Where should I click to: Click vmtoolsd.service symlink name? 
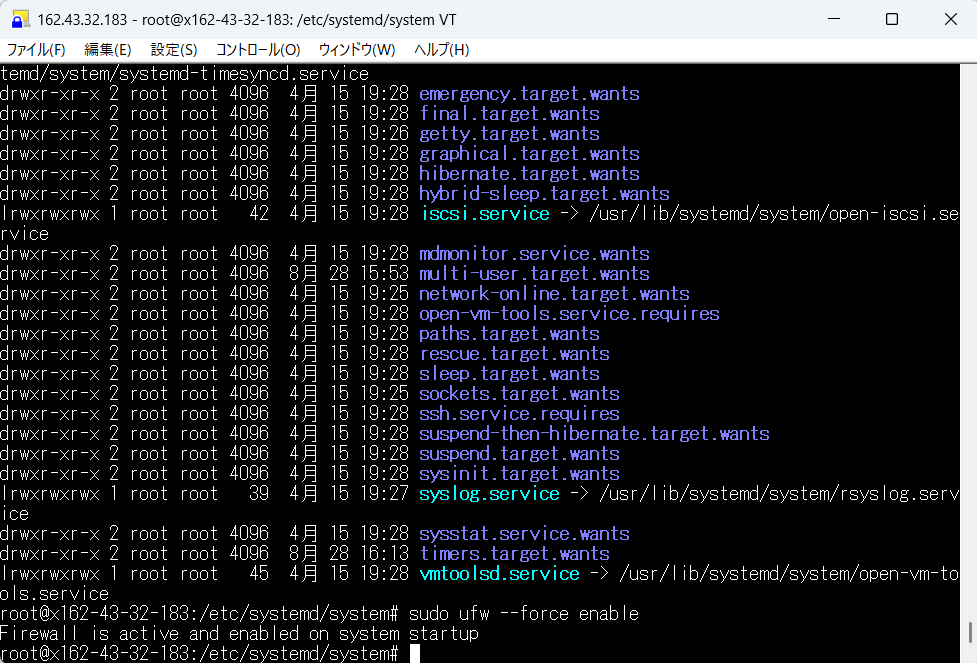499,573
